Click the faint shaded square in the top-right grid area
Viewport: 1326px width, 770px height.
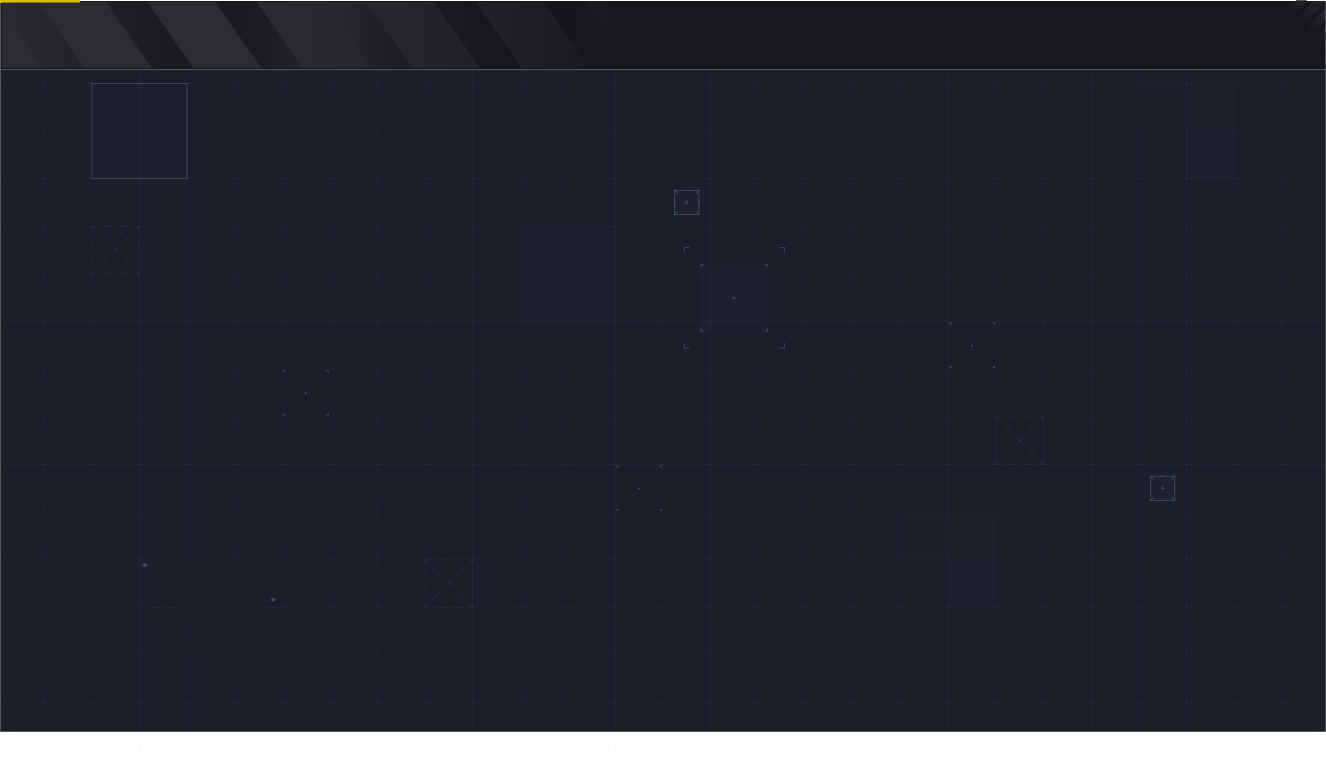click(x=1161, y=108)
